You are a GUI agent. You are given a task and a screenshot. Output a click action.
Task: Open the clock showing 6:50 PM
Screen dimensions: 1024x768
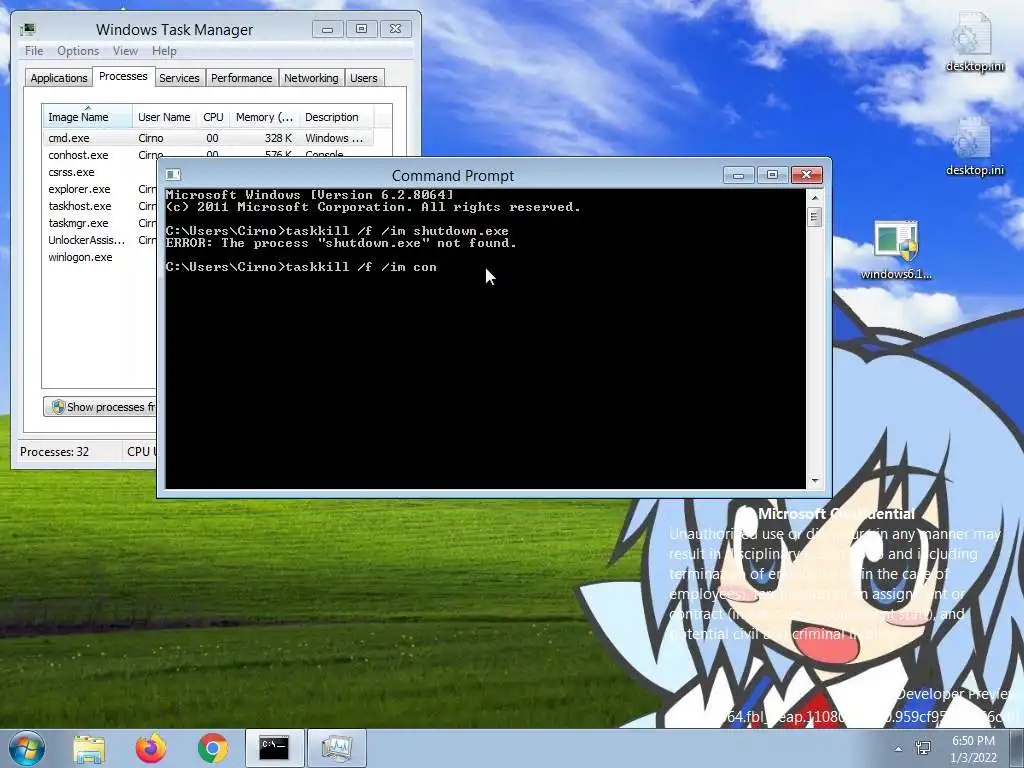(973, 749)
